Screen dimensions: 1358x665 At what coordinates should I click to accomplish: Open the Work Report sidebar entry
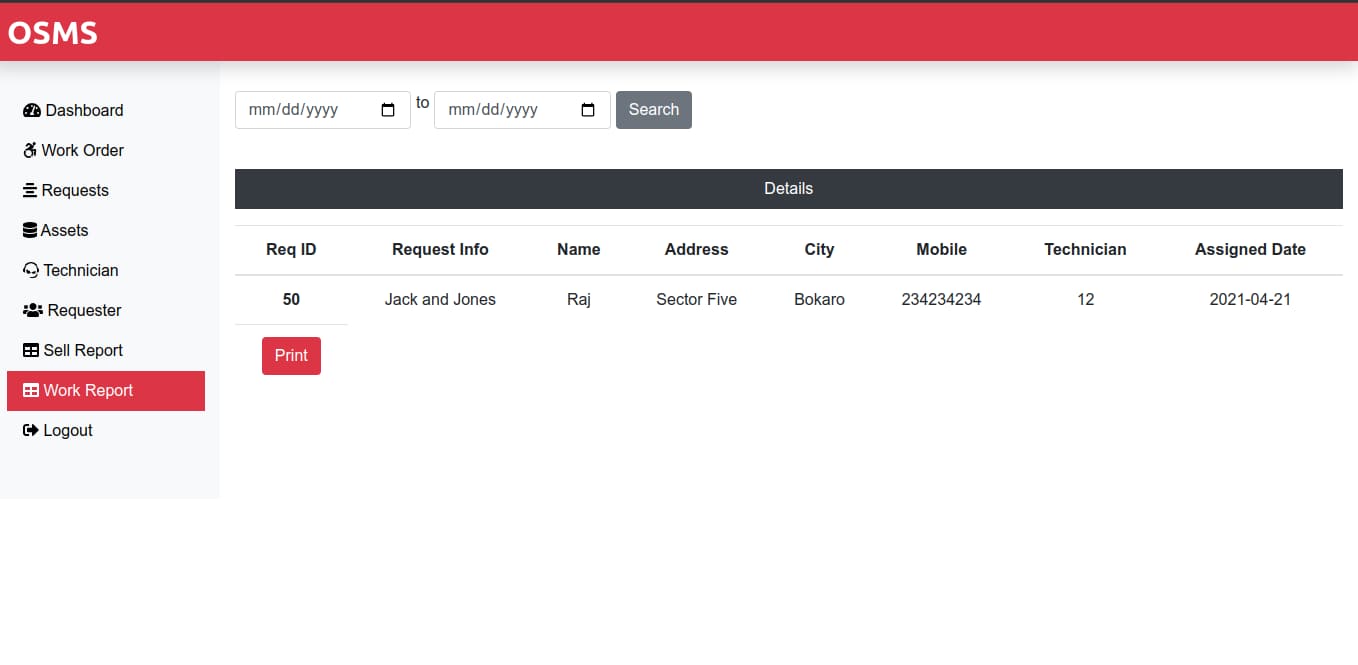tap(88, 390)
